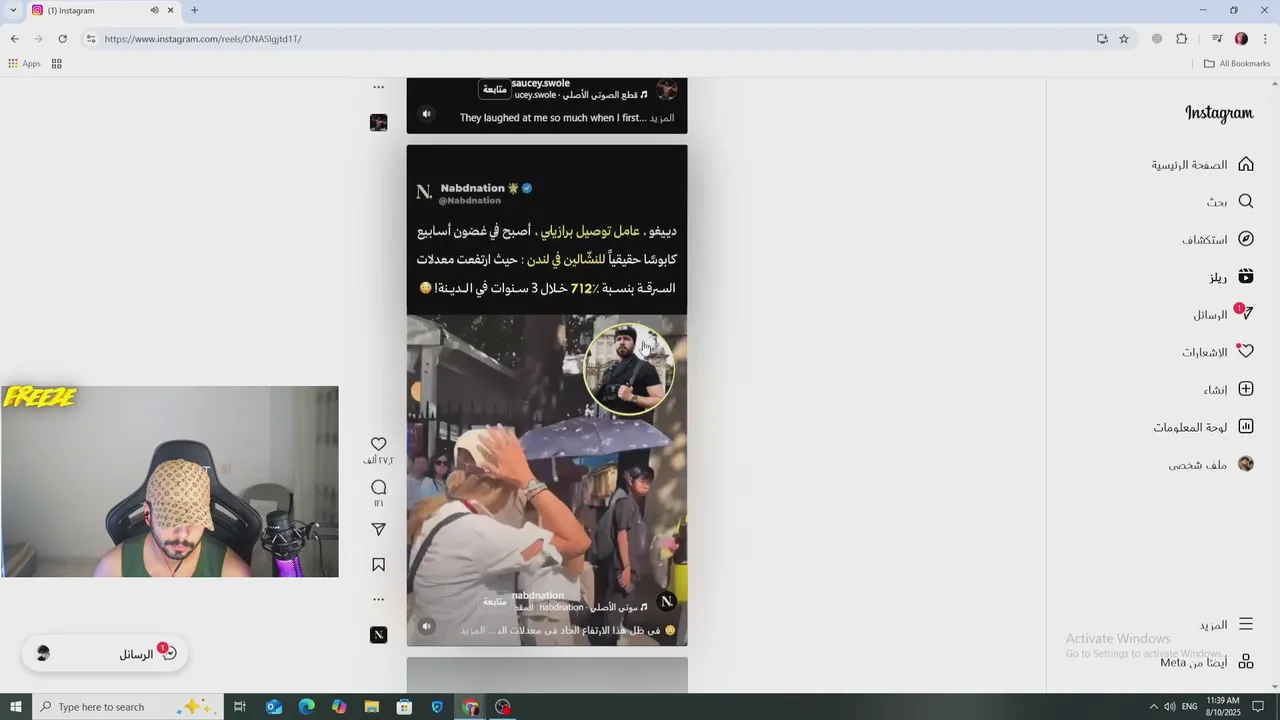
Task: Launch Microsoft Edge from taskbar
Action: (x=307, y=707)
